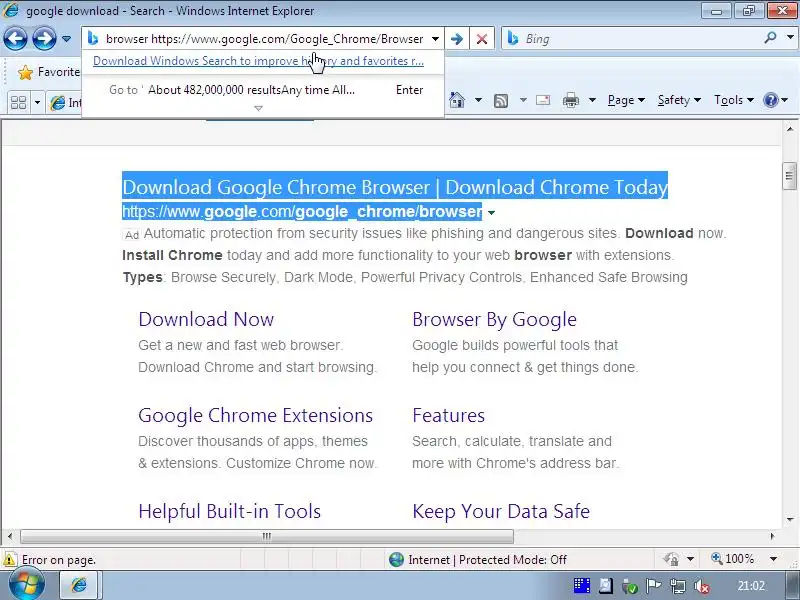This screenshot has width=800, height=600.
Task: Click the 21:02 taskbar clock
Action: 751,586
